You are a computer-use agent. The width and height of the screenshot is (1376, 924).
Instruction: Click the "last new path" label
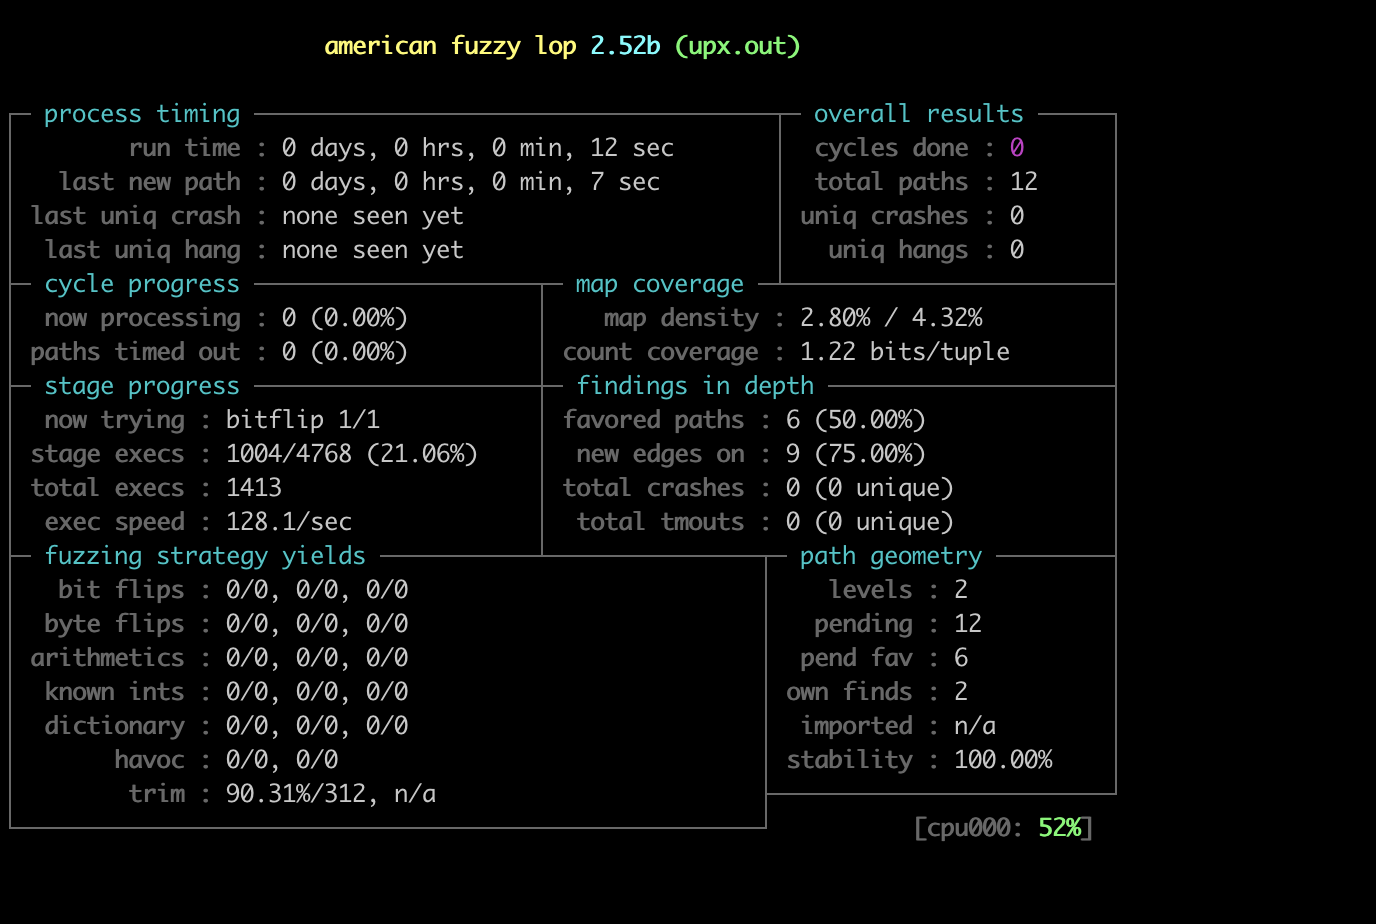[x=150, y=182]
